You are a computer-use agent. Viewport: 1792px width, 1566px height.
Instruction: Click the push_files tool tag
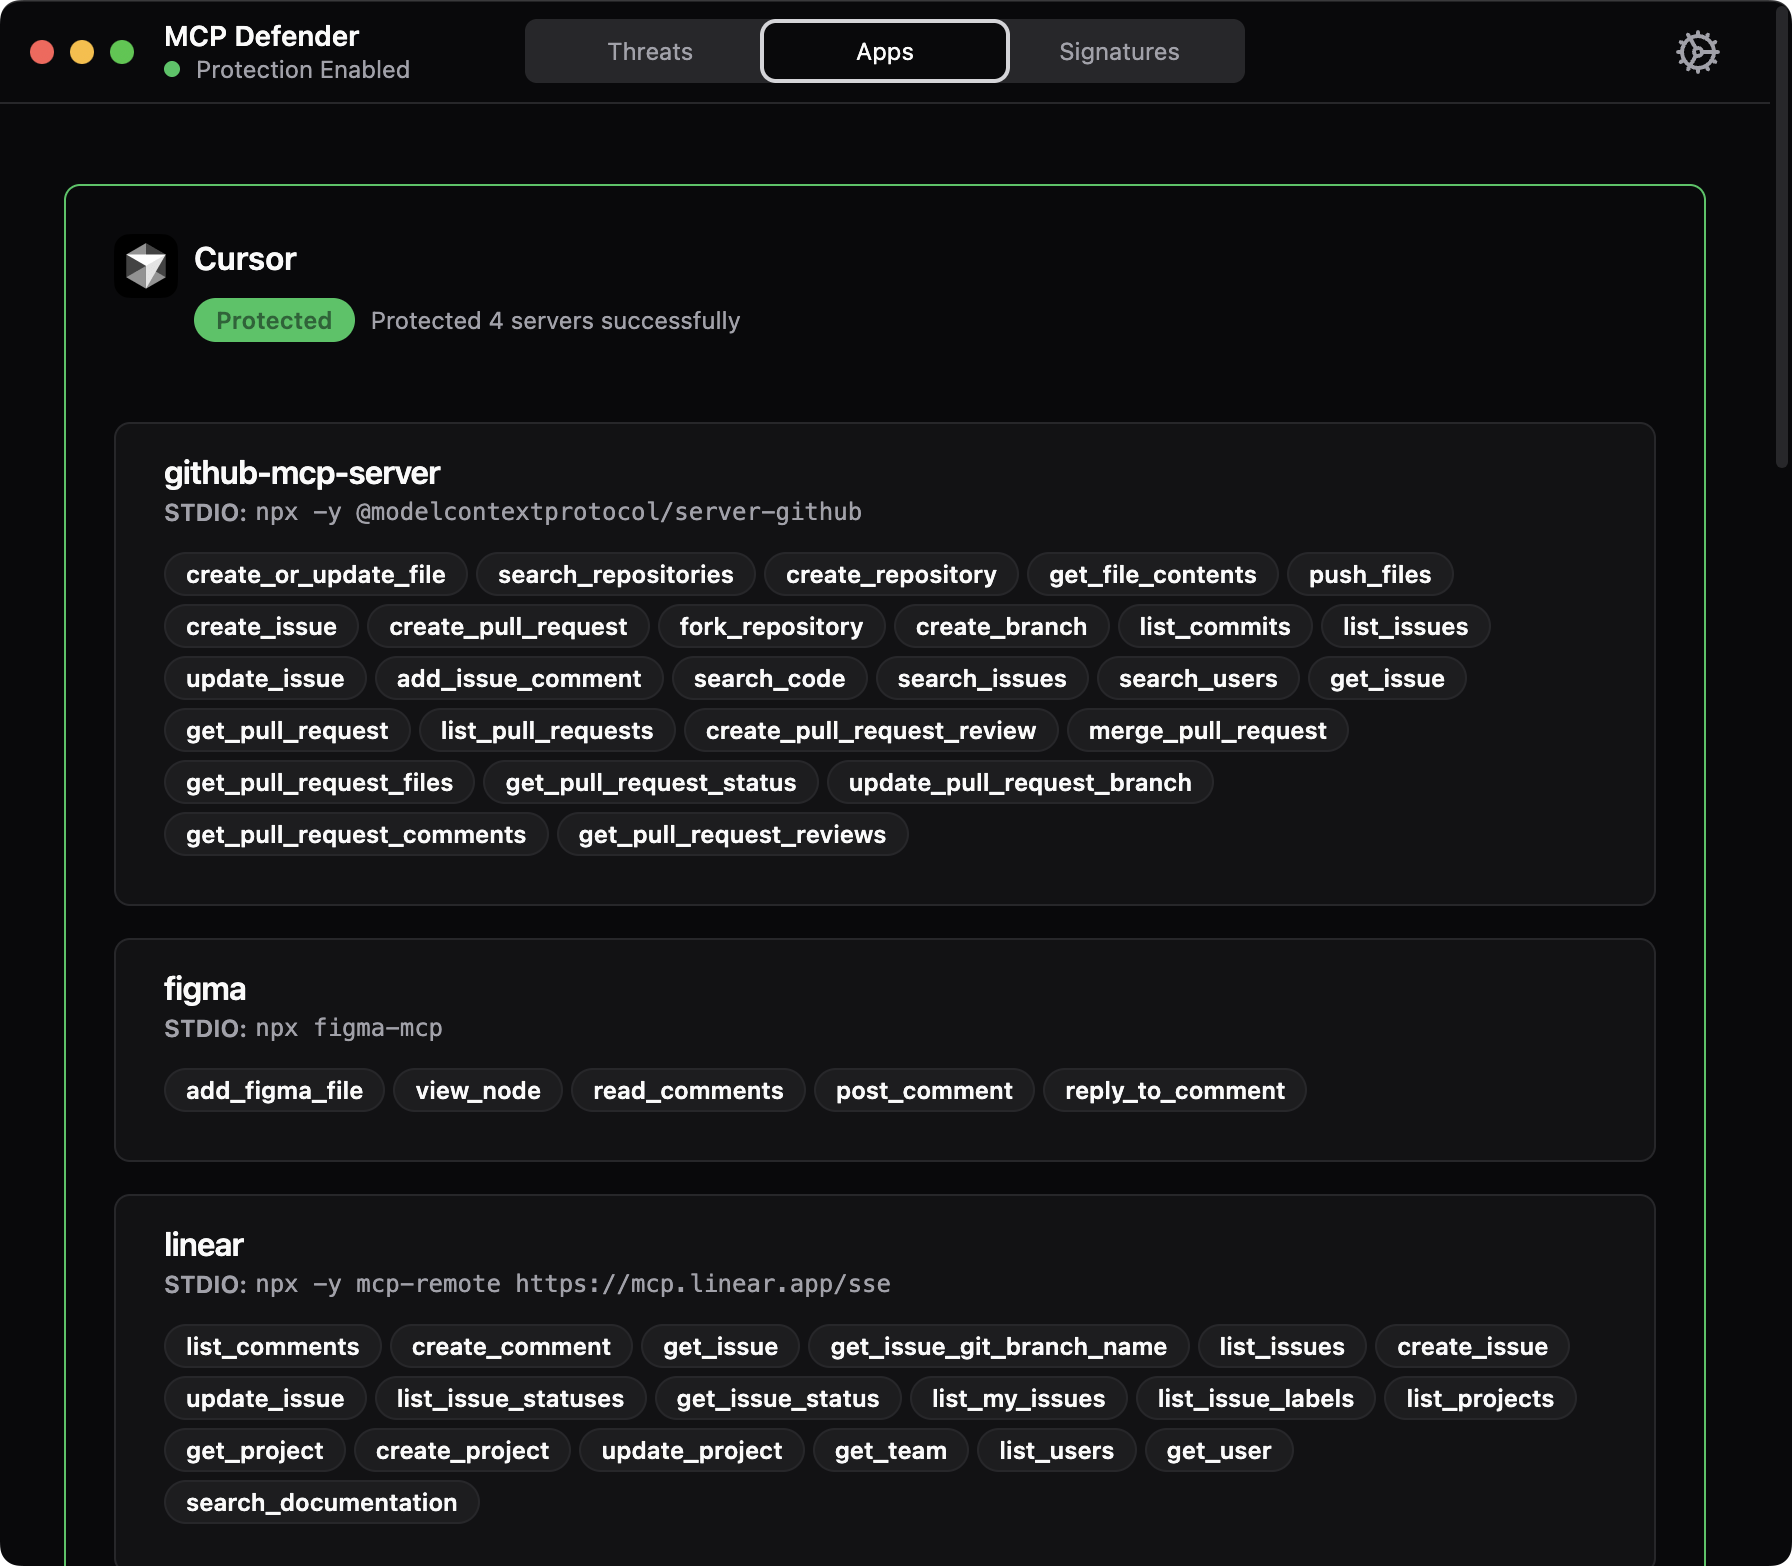(1369, 575)
